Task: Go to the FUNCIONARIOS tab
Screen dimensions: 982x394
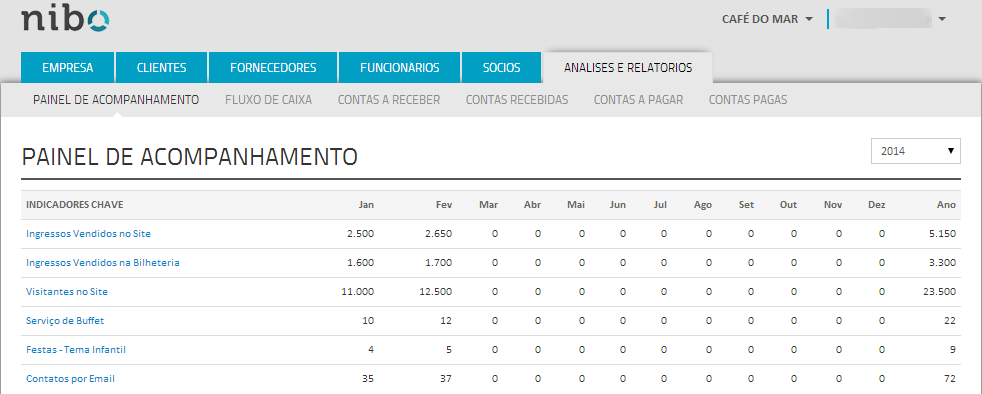Action: pyautogui.click(x=400, y=68)
